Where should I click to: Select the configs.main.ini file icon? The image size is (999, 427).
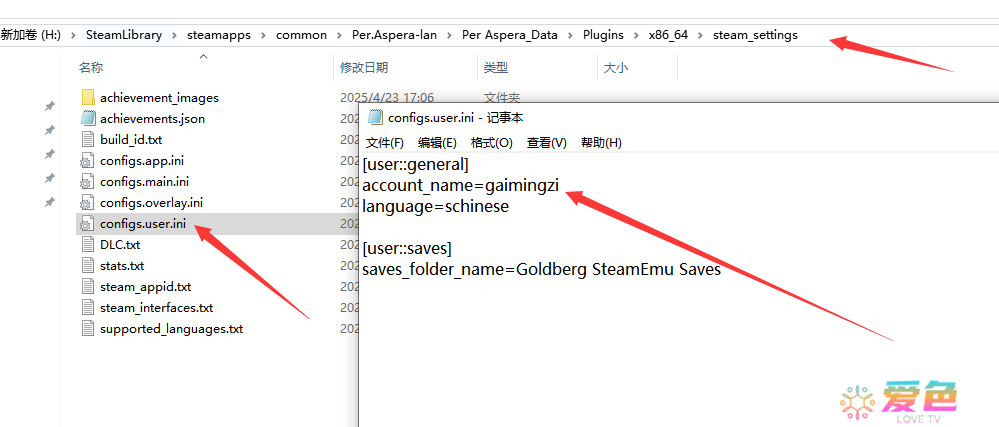[x=87, y=182]
